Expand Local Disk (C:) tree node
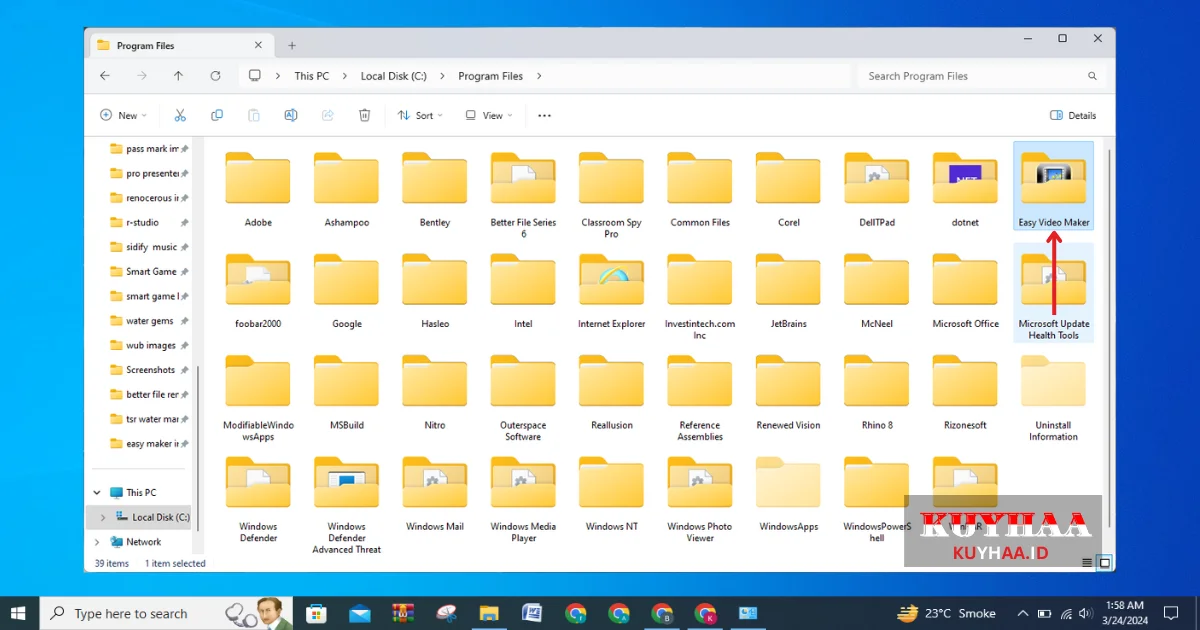 102,518
